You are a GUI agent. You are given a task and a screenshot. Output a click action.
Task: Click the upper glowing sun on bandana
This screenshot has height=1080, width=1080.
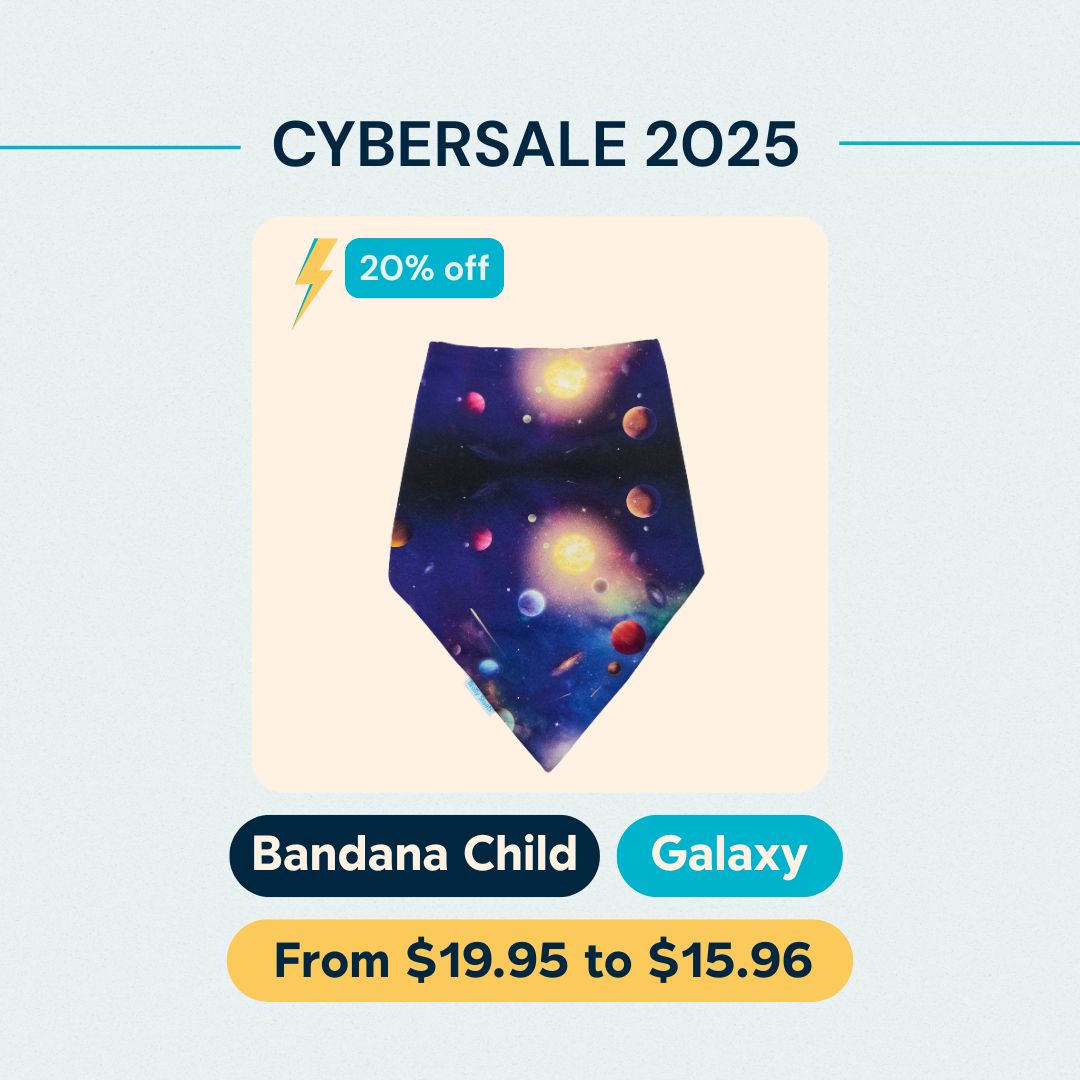[566, 378]
